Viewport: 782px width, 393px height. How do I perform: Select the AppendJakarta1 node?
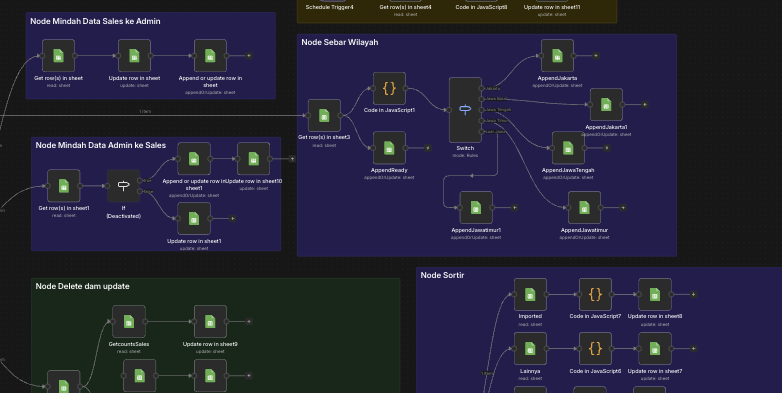click(606, 105)
